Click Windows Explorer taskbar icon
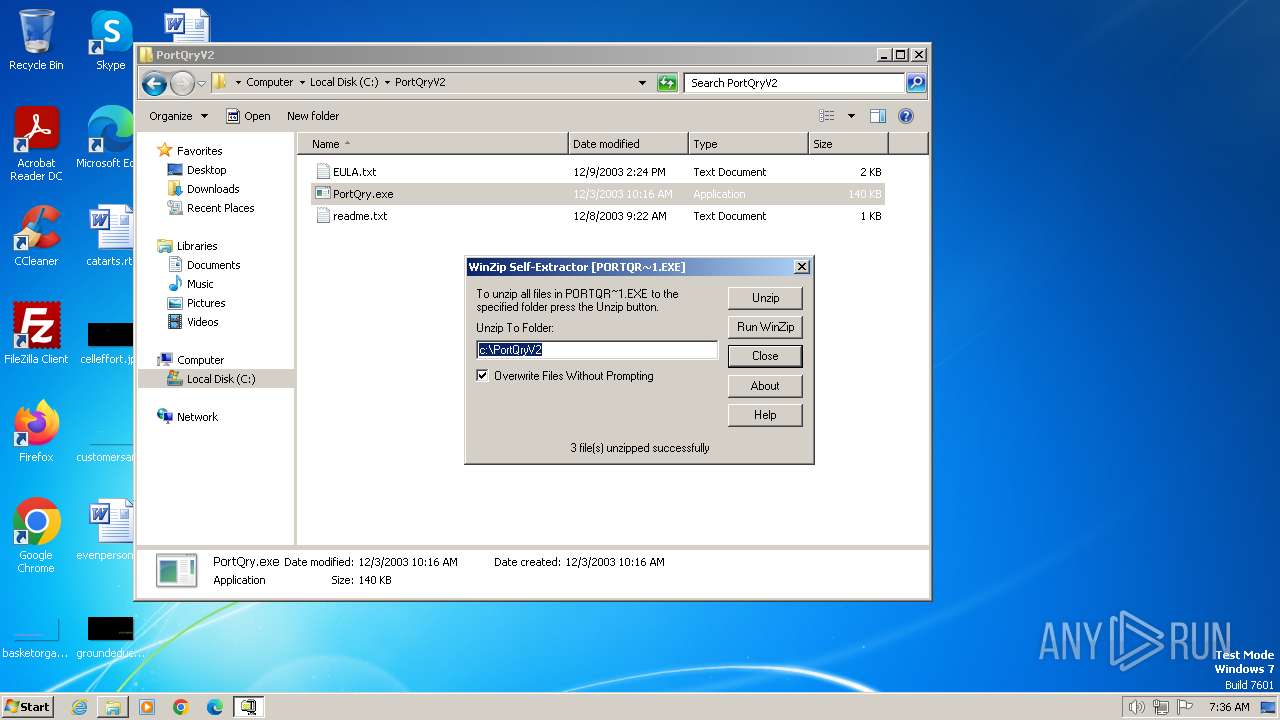Screen dimensions: 1280x720 (113, 707)
